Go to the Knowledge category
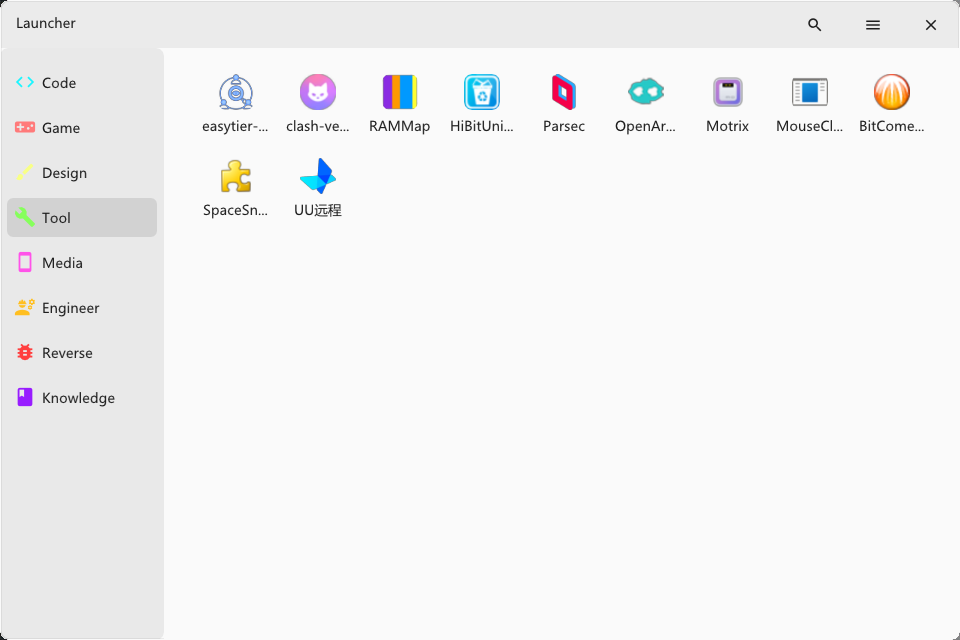 [82, 397]
